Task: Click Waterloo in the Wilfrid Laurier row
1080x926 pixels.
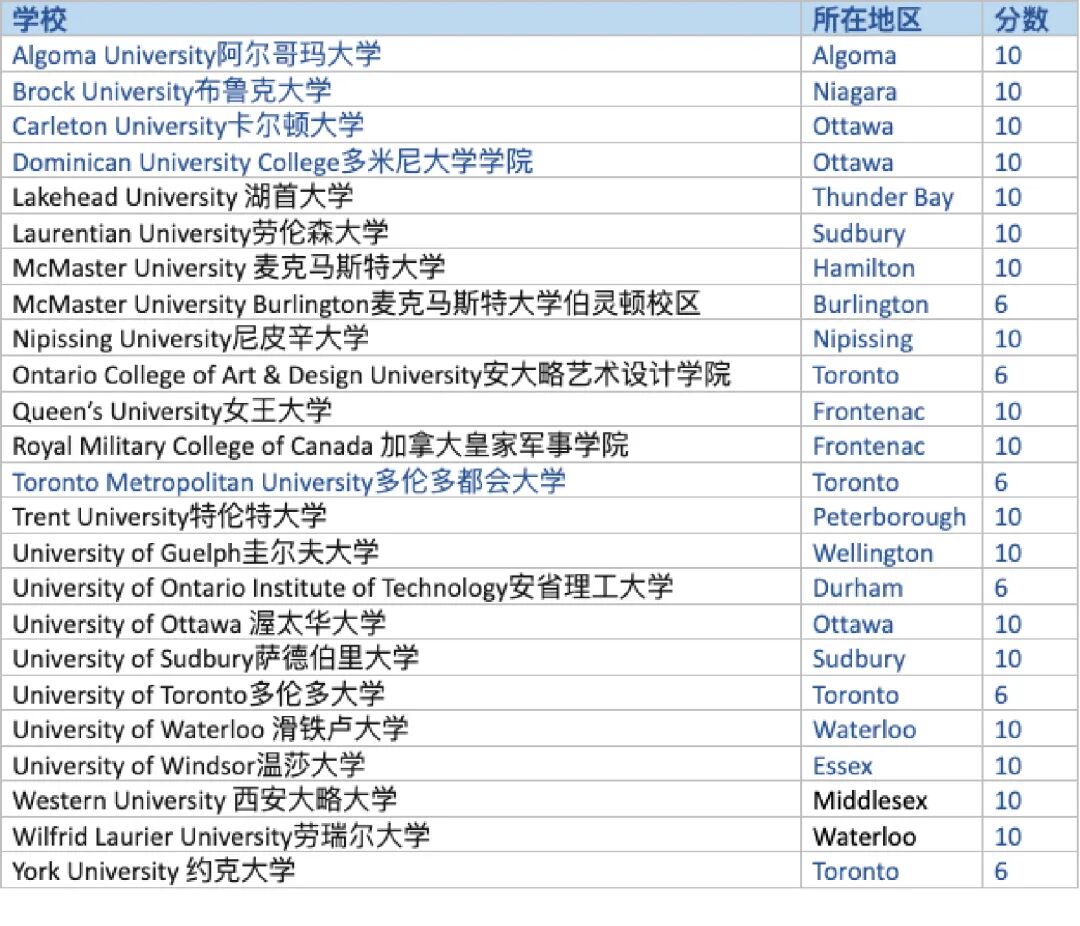Action: (x=864, y=836)
